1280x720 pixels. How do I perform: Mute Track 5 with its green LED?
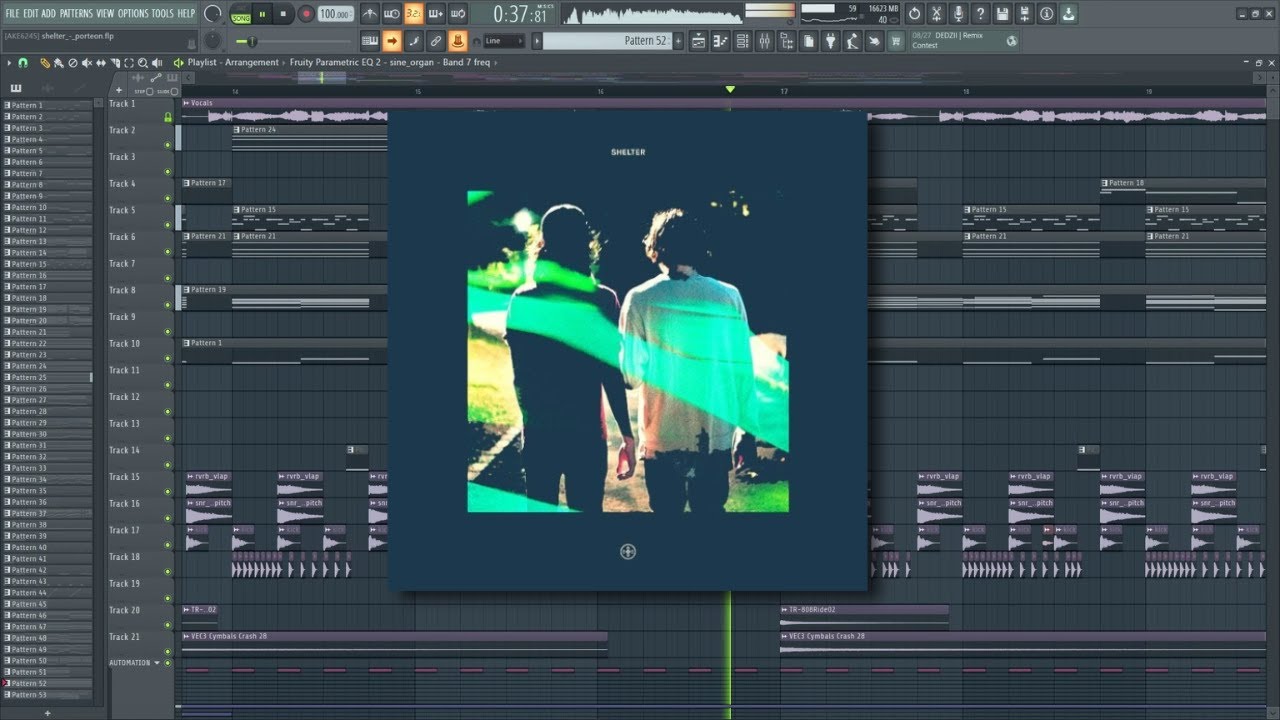168,225
